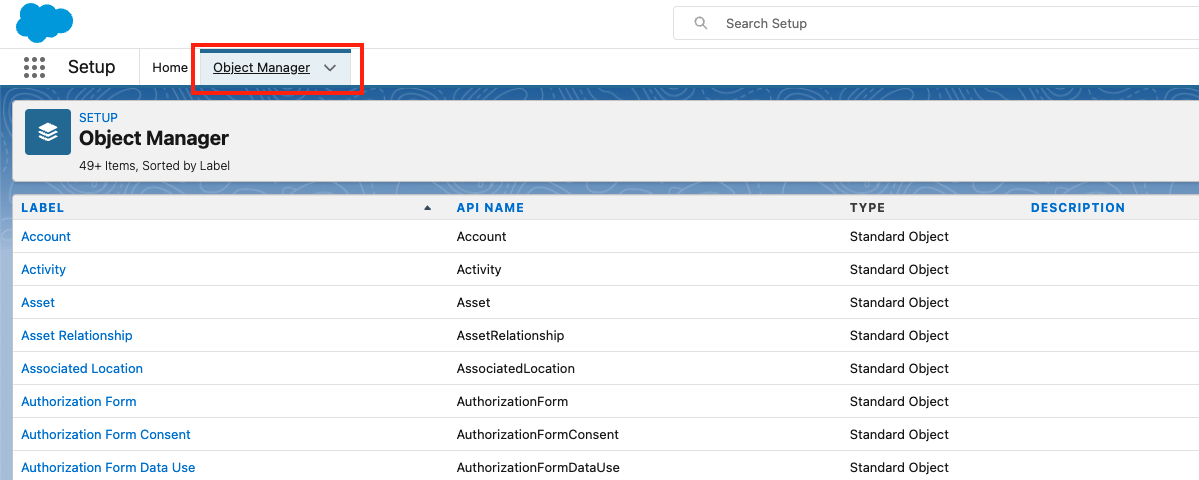Open Authorization Form Consent object
Image resolution: width=1199 pixels, height=480 pixels.
point(106,435)
